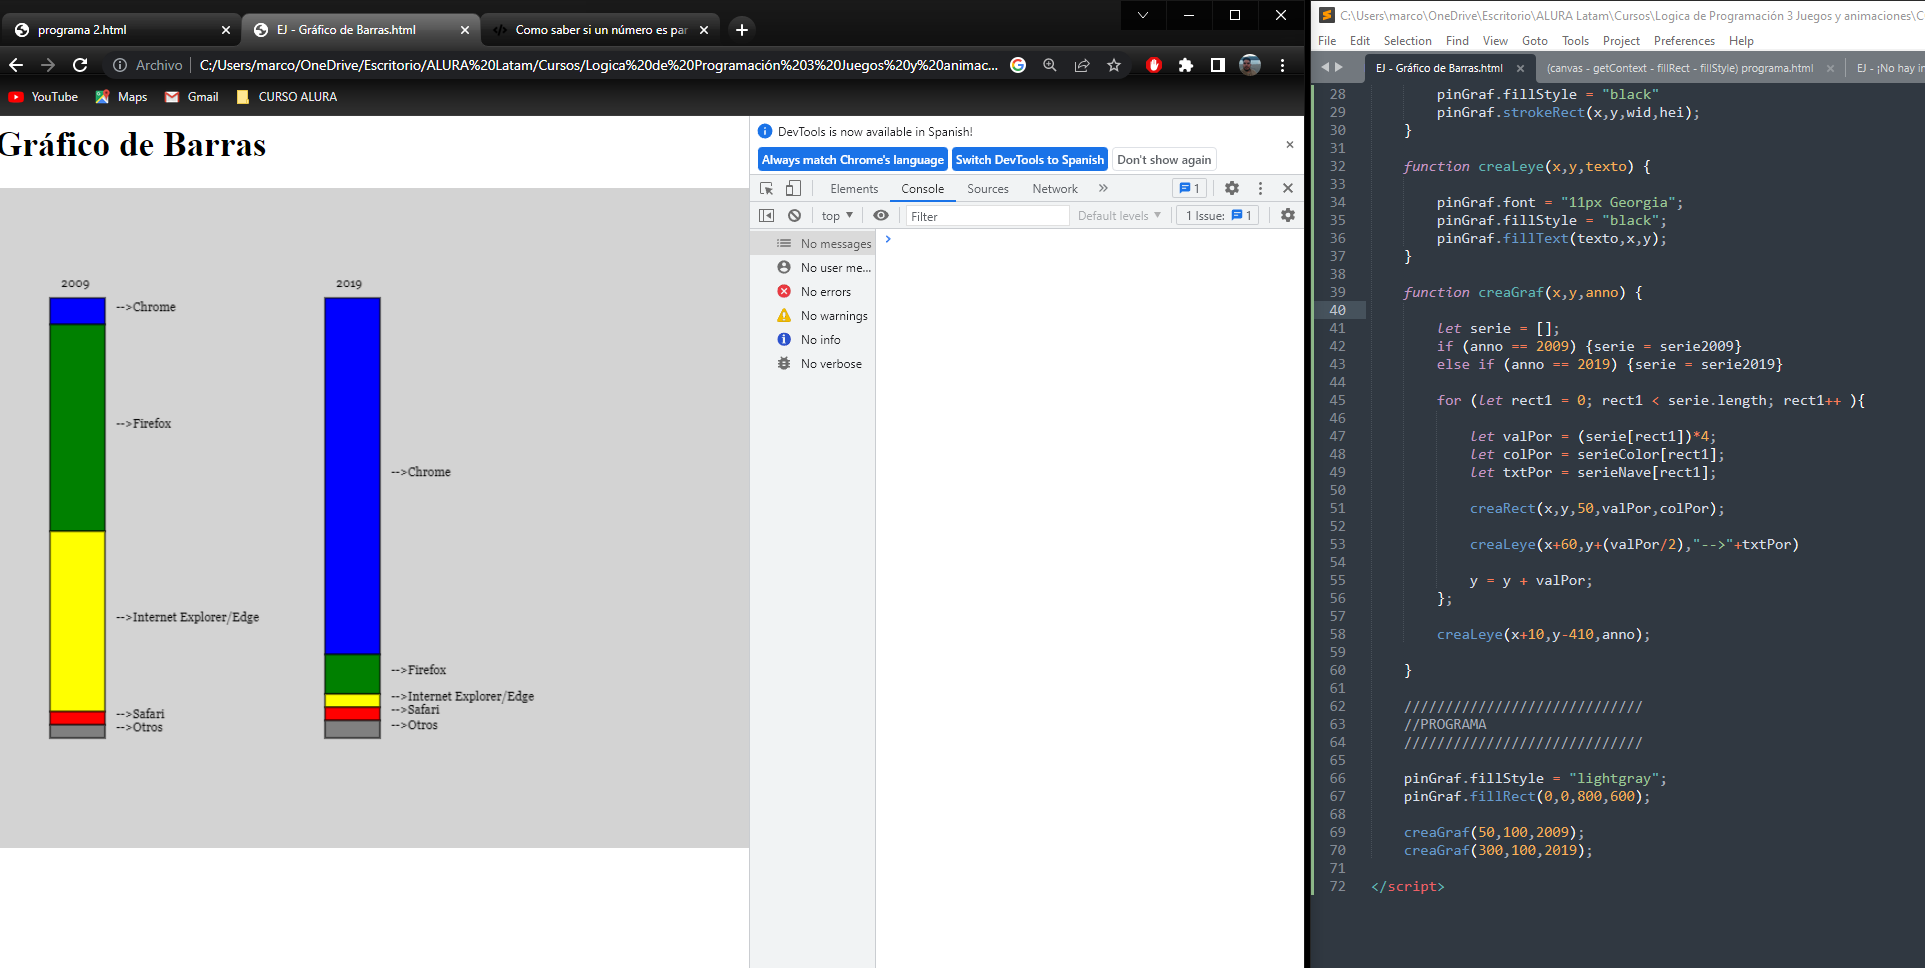
Task: Open a new browser tab
Action: tap(742, 30)
